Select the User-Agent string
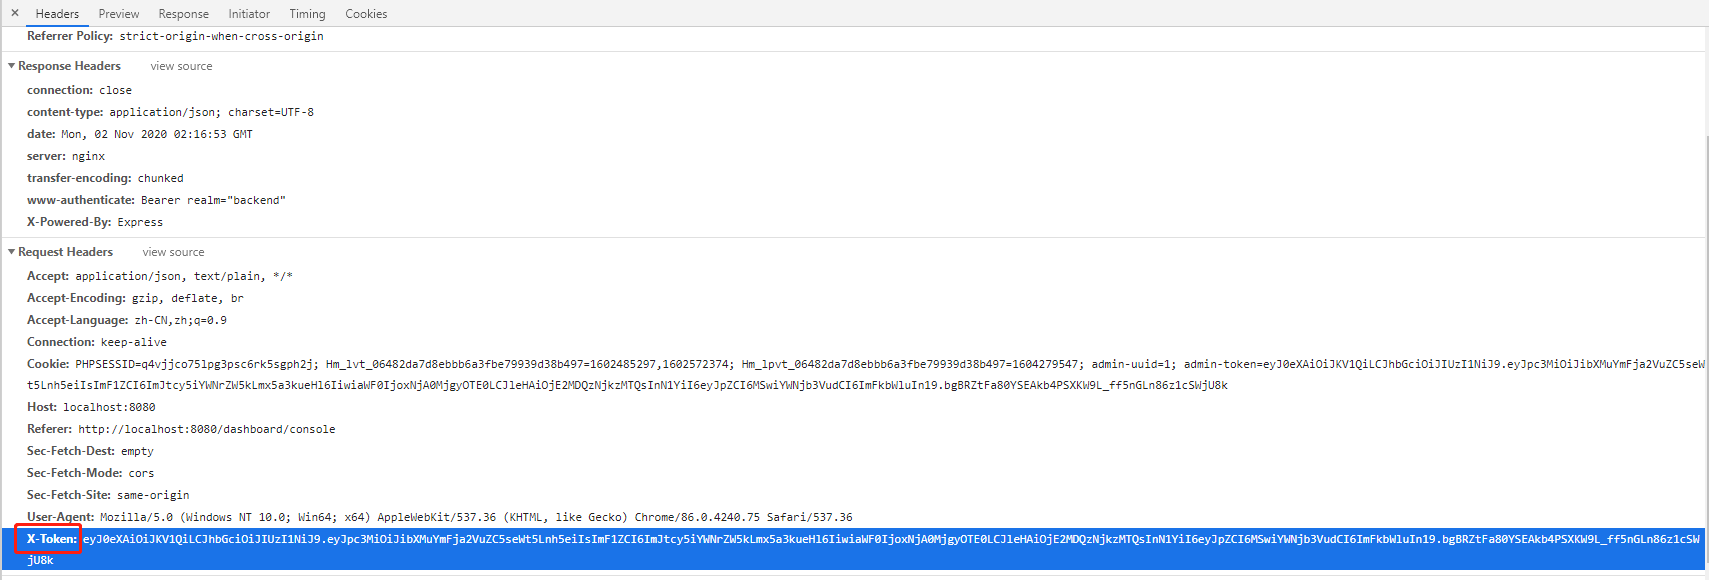 [470, 516]
